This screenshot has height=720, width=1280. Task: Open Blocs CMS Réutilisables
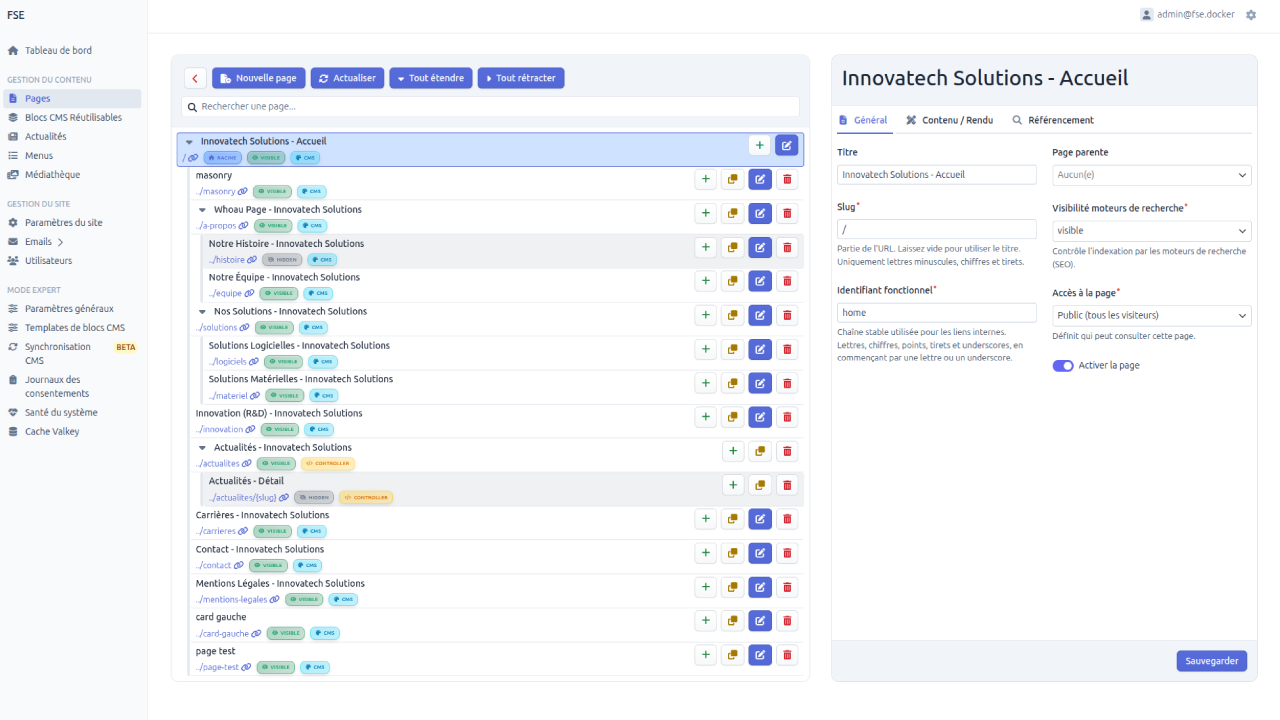pos(72,118)
